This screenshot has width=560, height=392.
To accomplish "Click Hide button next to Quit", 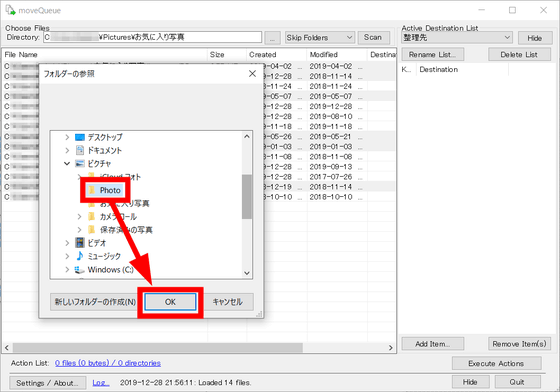I will click(472, 382).
